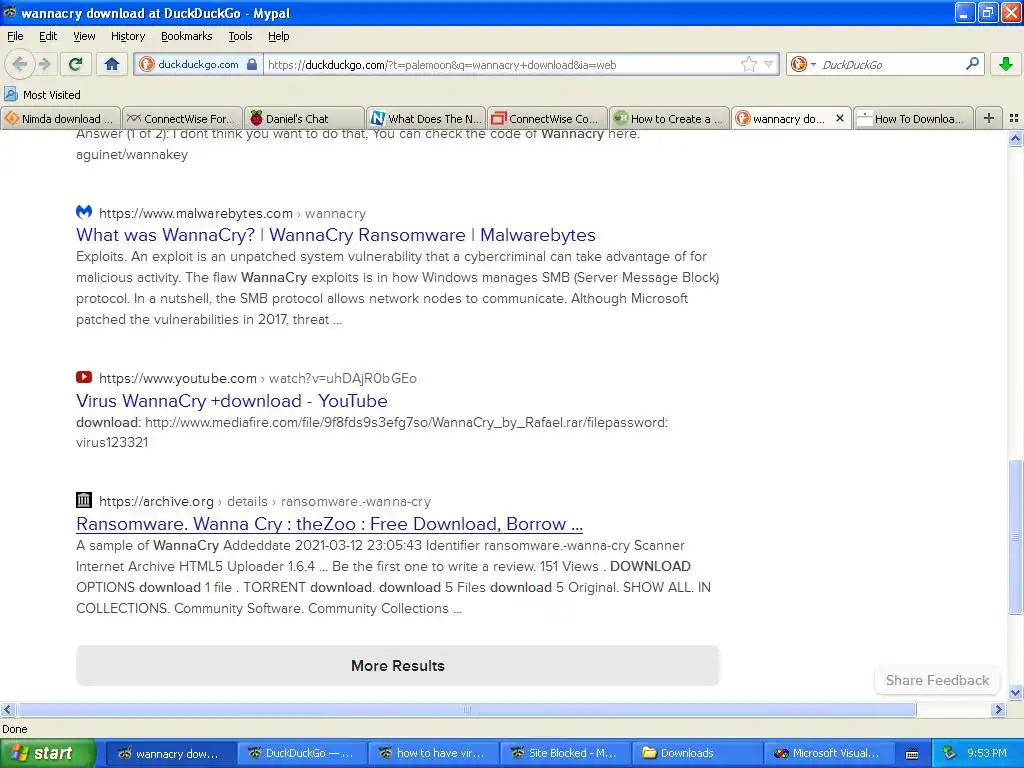Open the Windows start button
Viewport: 1024px width, 768px height.
pos(47,753)
